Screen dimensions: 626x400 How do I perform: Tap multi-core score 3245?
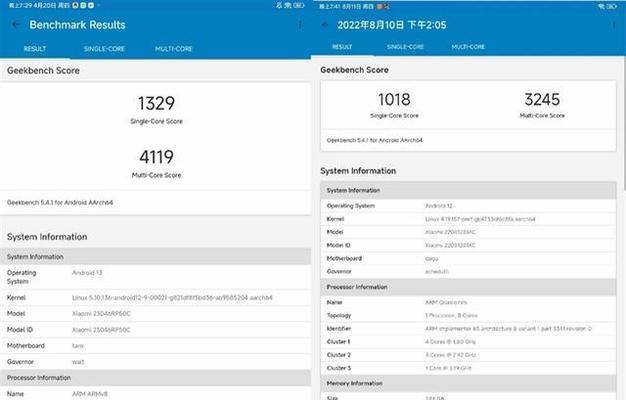[542, 99]
